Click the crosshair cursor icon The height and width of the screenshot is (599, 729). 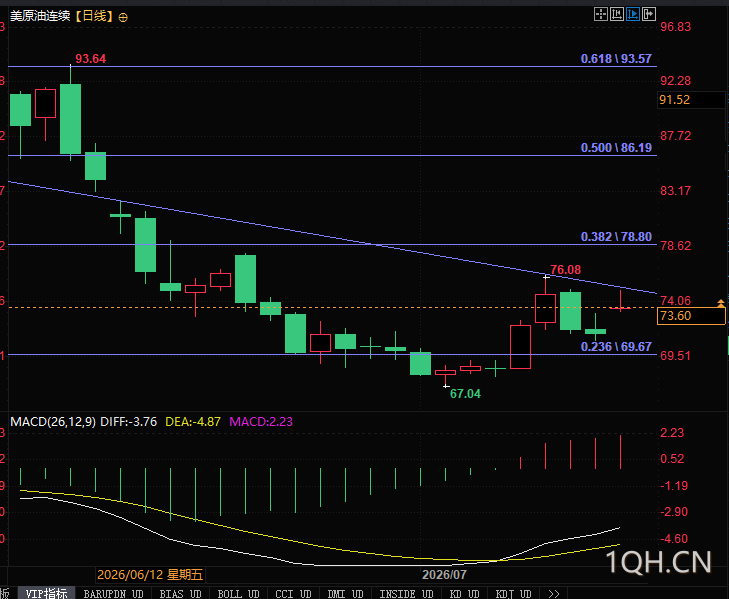pos(601,14)
